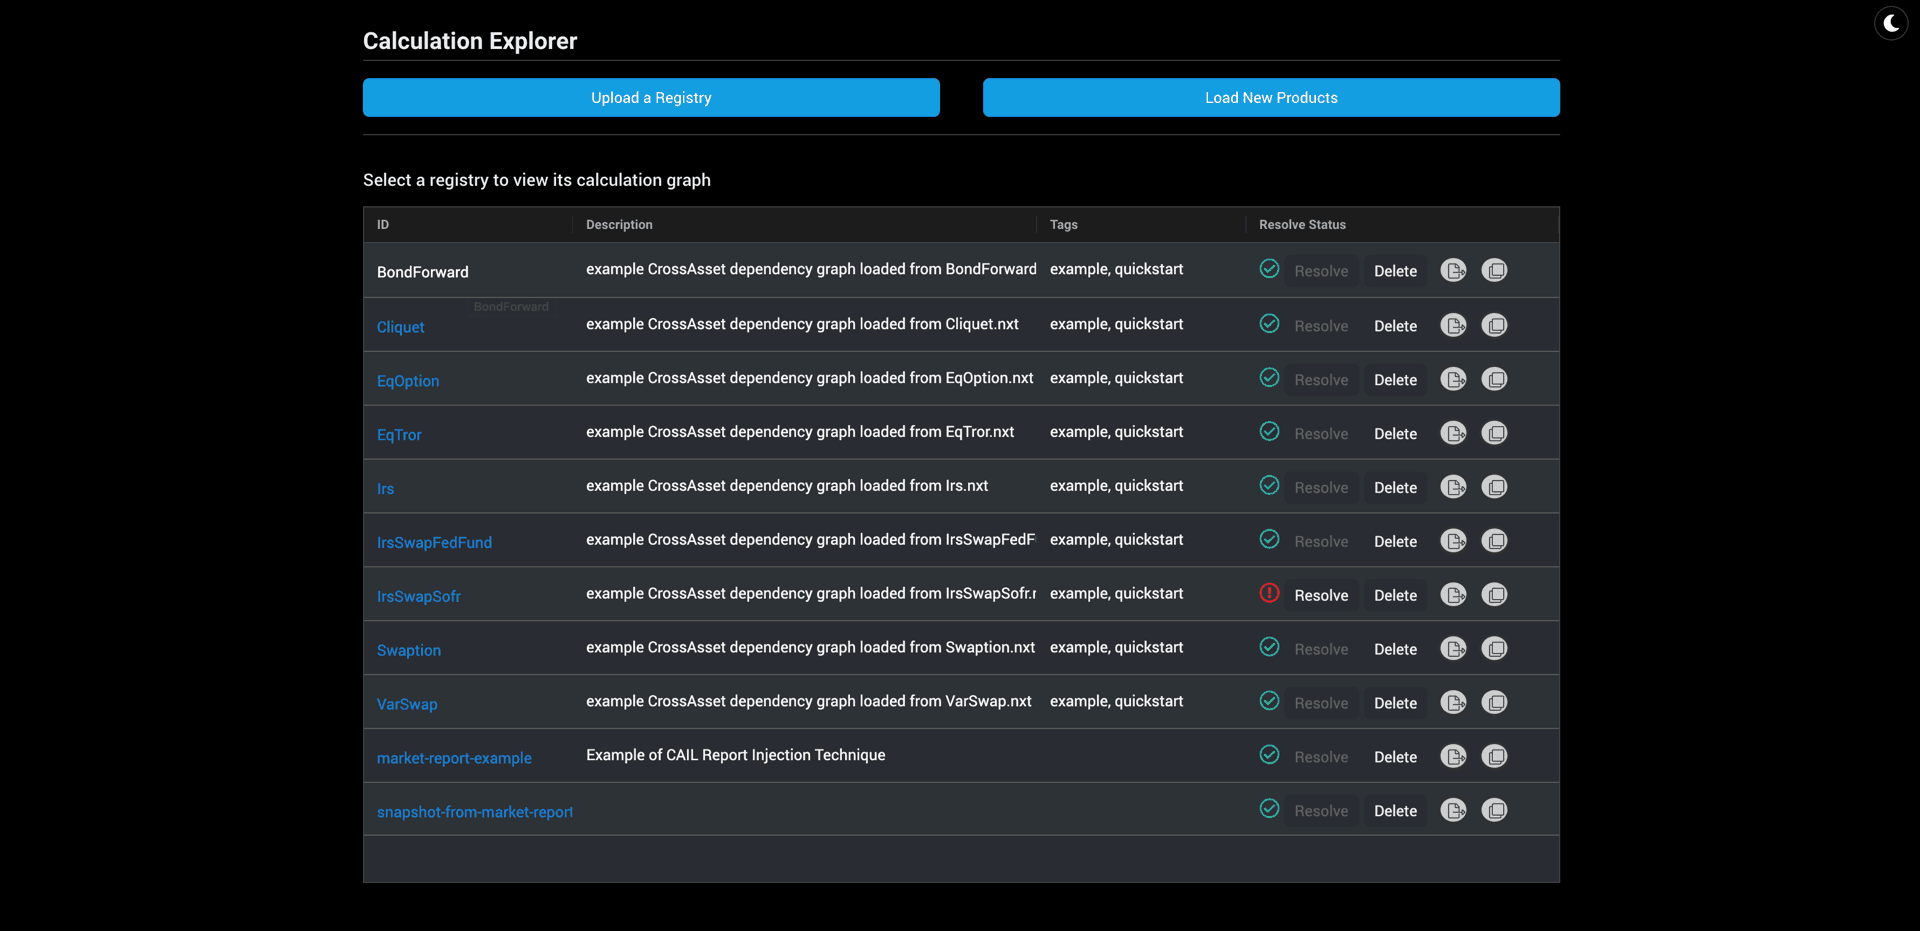Export the BondForward registry

point(1453,269)
